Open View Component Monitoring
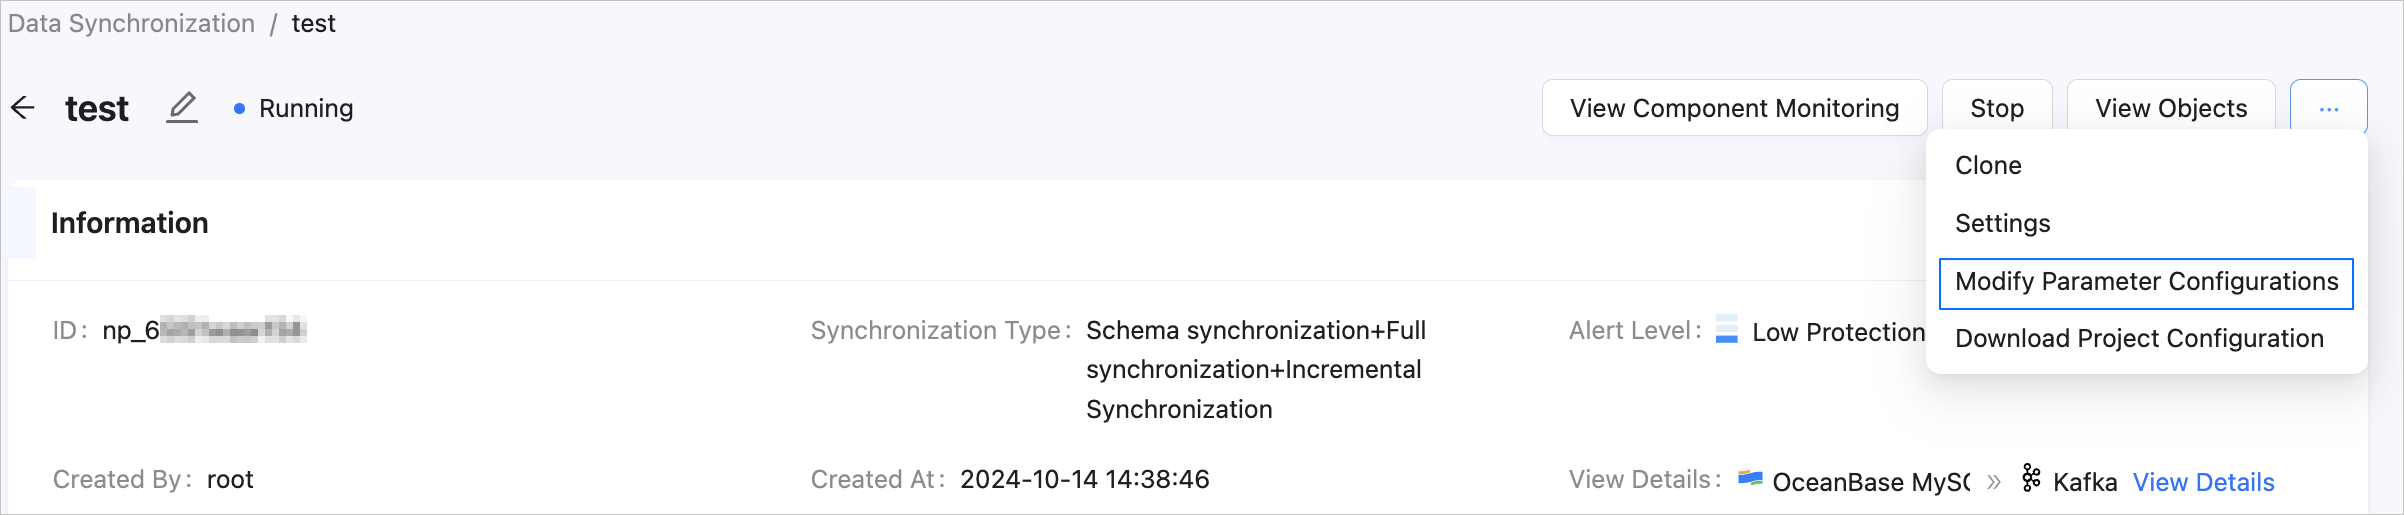Viewport: 2404px width, 515px height. (x=1734, y=108)
